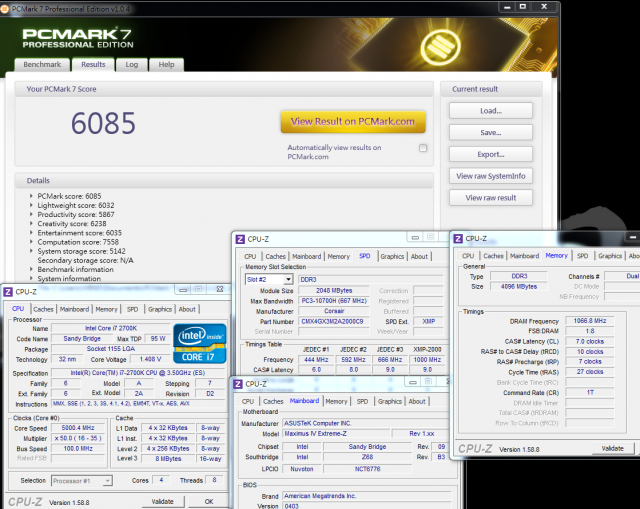This screenshot has height=509, width=640.
Task: Click the Module Size 2048 MBytes field
Action: [333, 291]
